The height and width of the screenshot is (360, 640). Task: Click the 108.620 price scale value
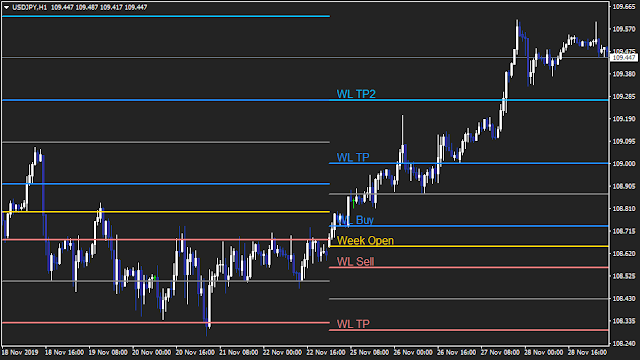pyautogui.click(x=624, y=253)
